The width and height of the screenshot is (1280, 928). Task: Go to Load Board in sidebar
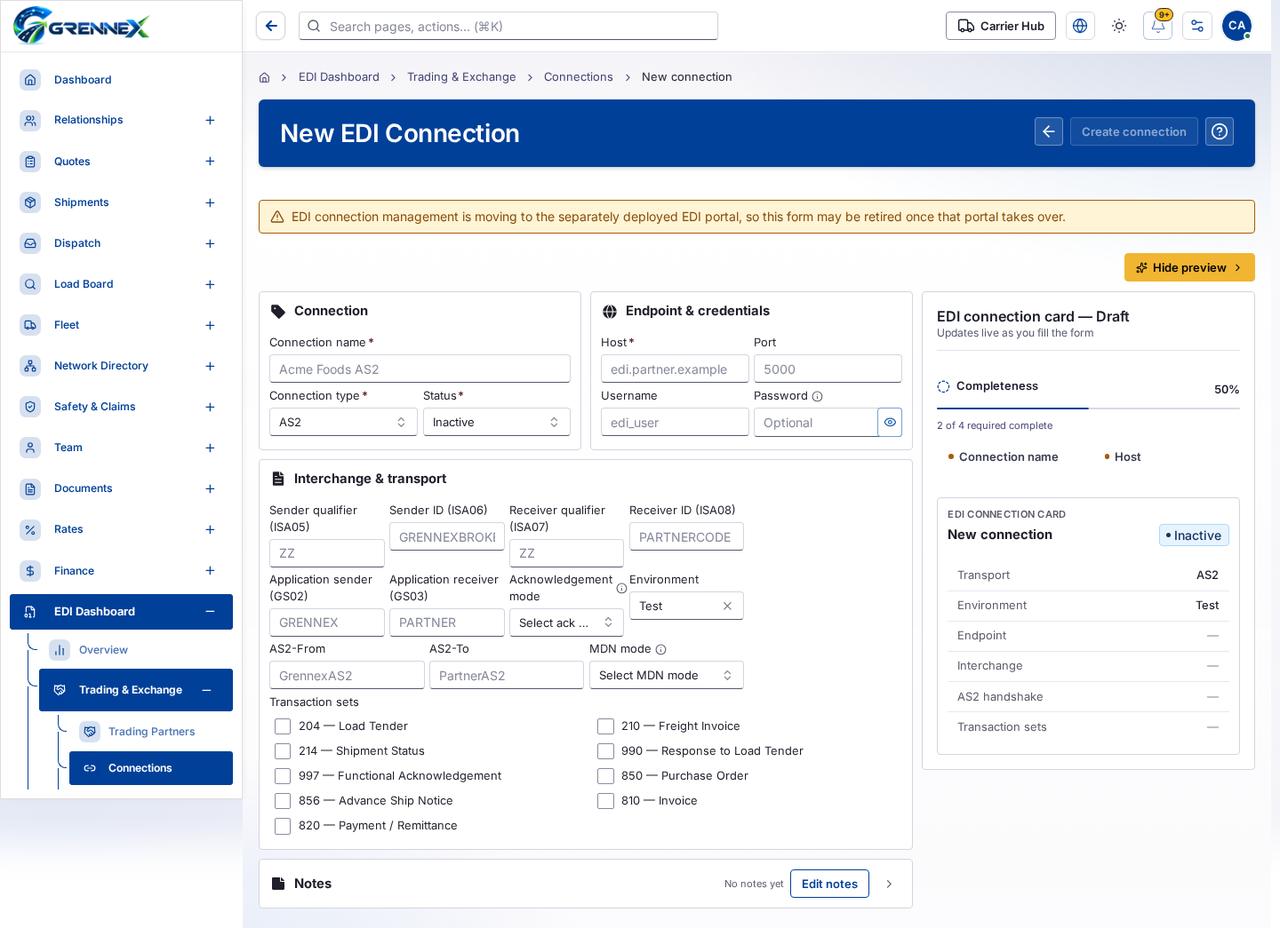click(x=121, y=284)
